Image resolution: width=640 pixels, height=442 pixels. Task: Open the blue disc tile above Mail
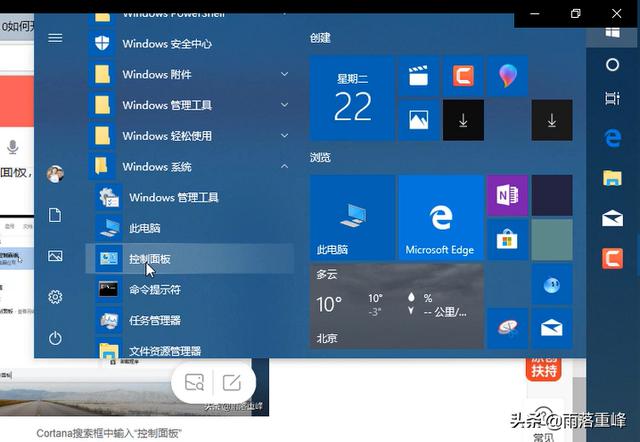click(x=552, y=284)
